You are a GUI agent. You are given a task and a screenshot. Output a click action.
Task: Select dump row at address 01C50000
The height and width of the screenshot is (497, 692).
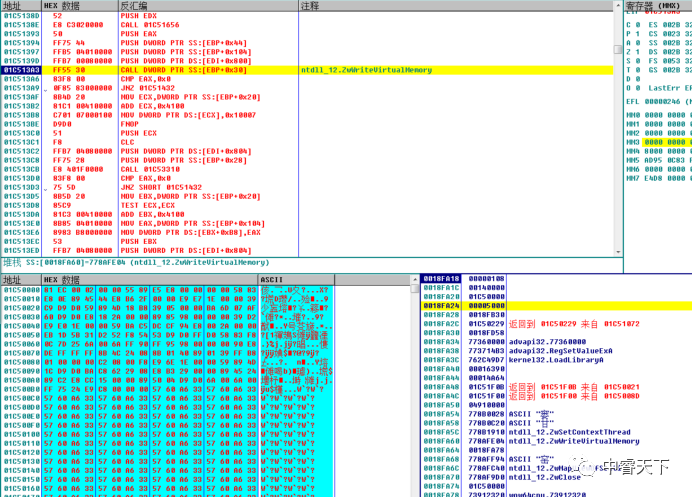click(x=167, y=290)
